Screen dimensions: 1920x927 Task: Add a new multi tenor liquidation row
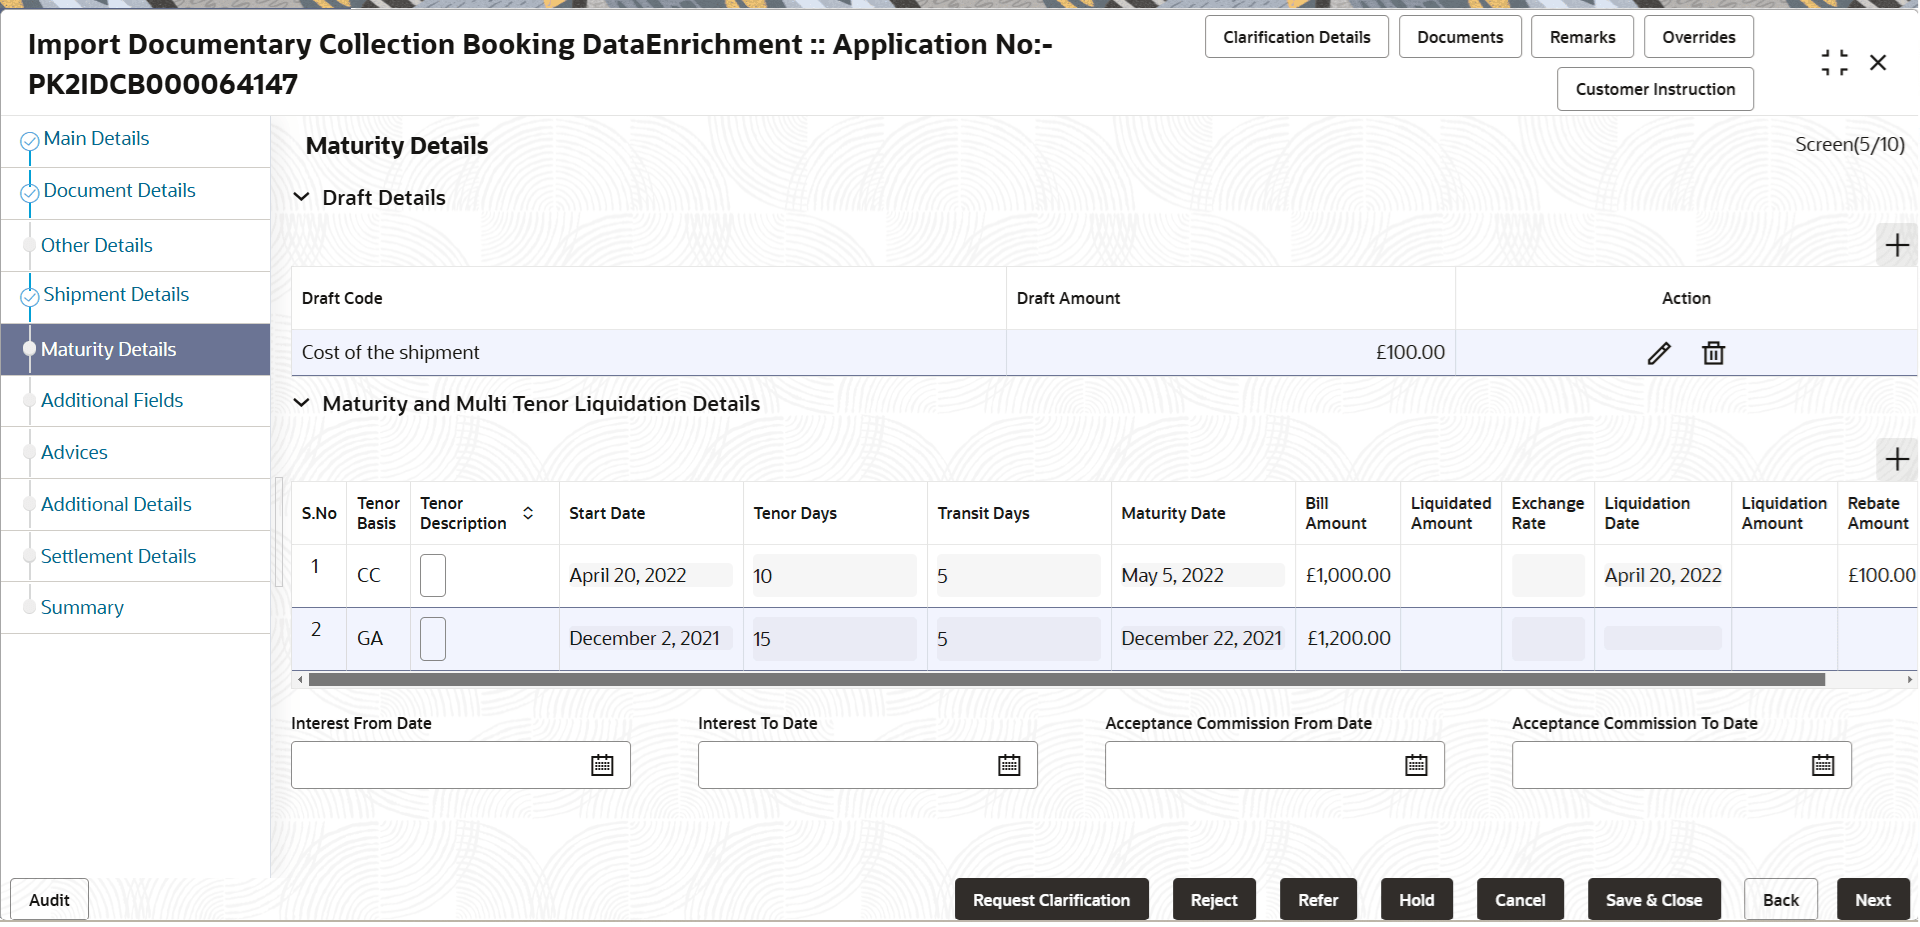click(1896, 459)
